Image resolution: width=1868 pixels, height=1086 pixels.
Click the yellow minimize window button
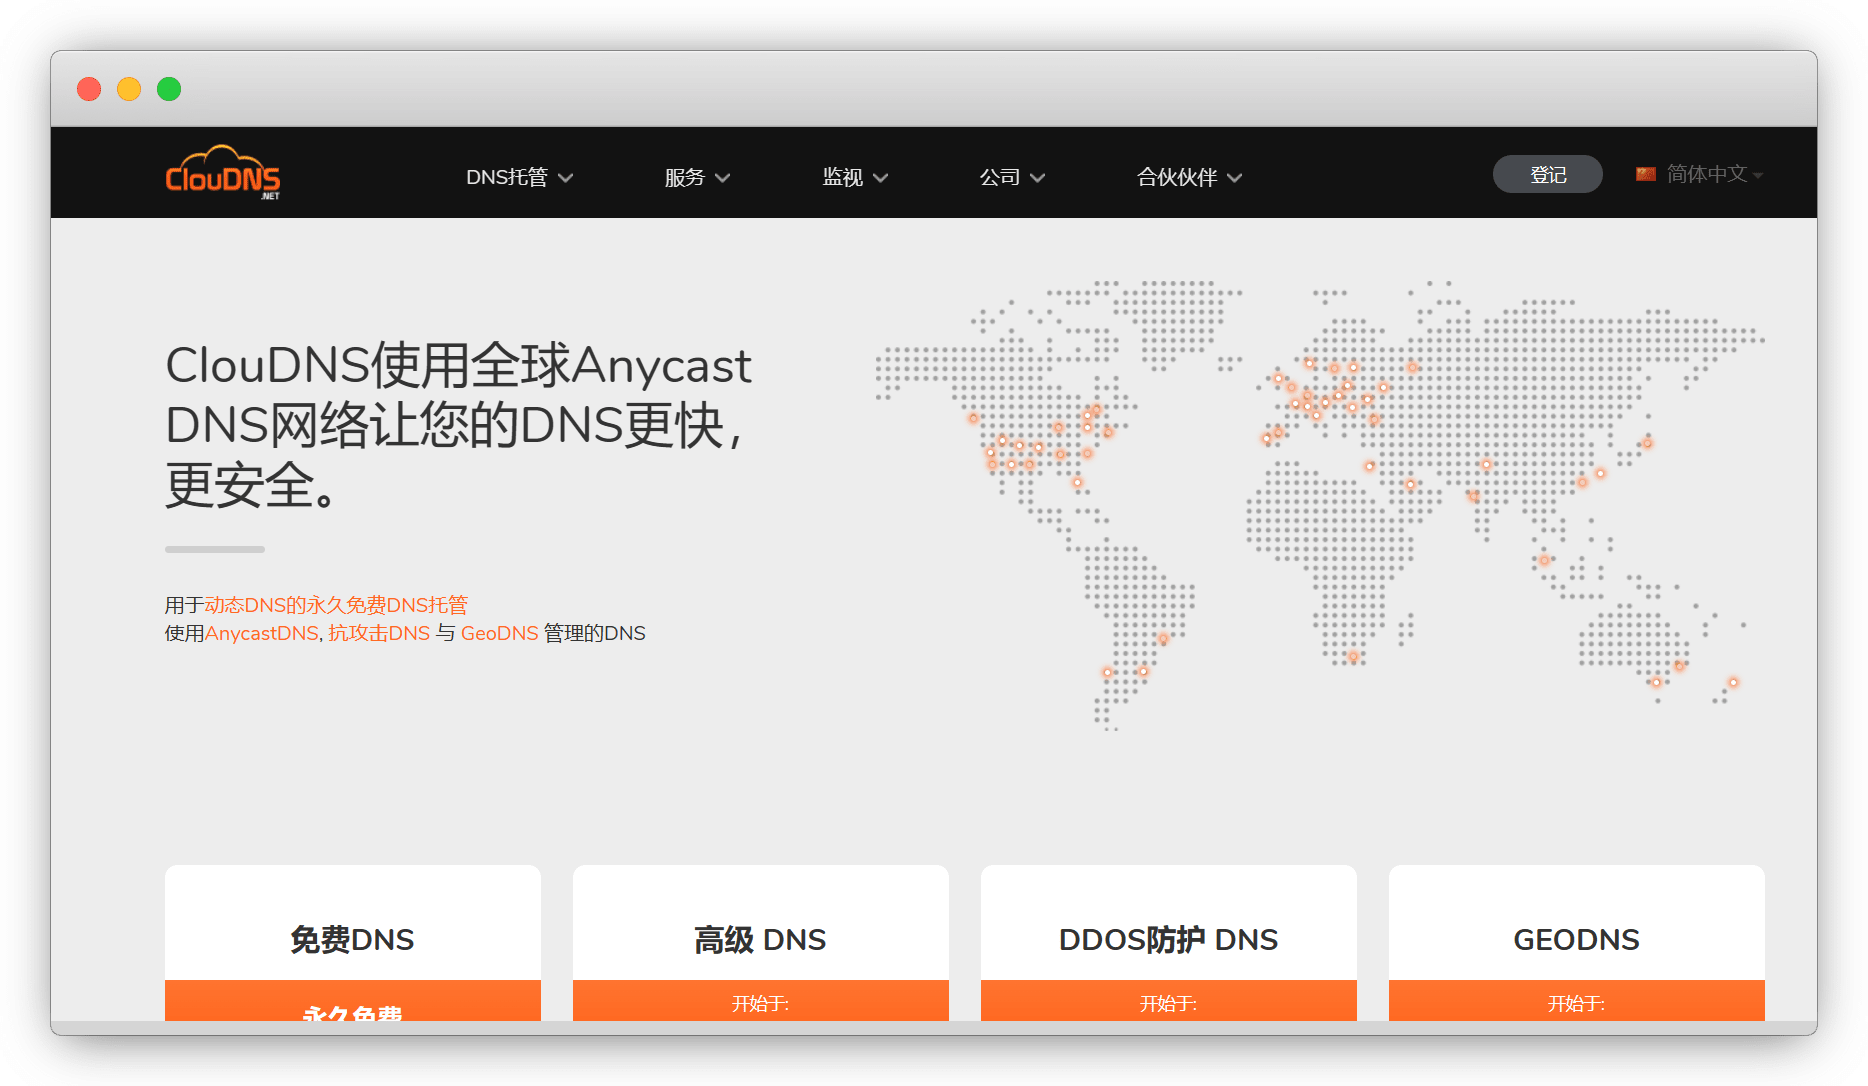[129, 89]
